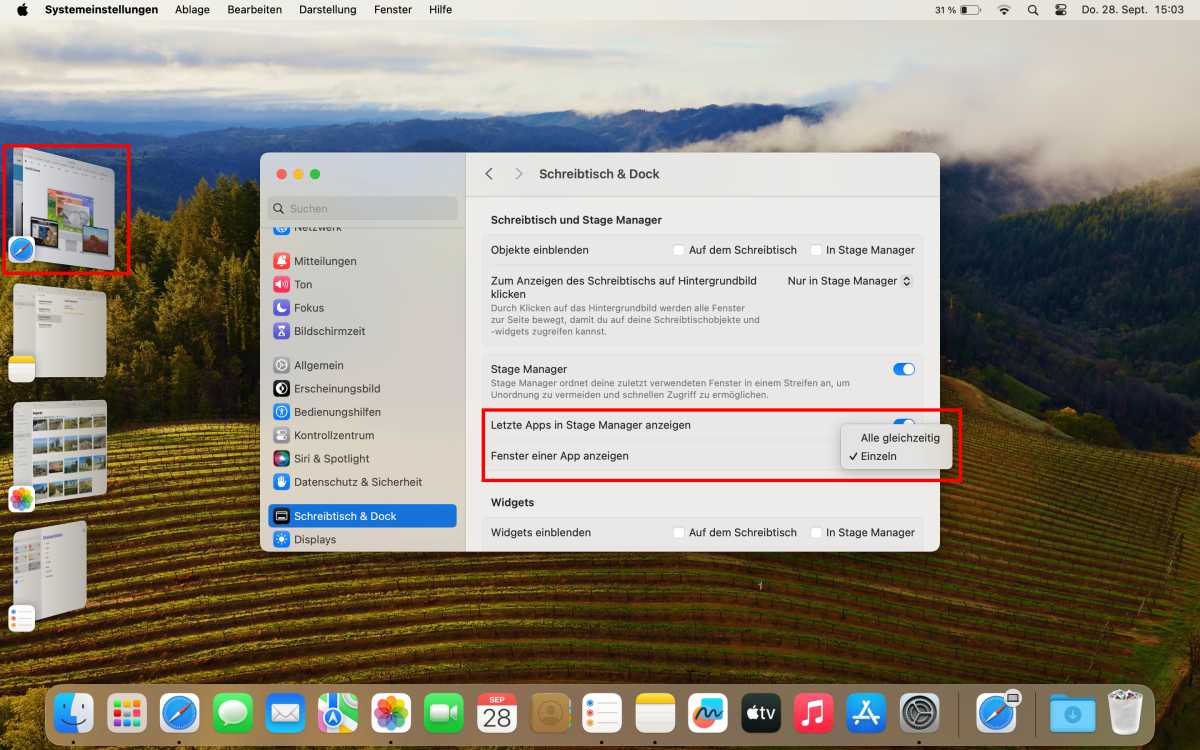
Task: Click the Siri & Spotlight icon
Action: (x=282, y=459)
